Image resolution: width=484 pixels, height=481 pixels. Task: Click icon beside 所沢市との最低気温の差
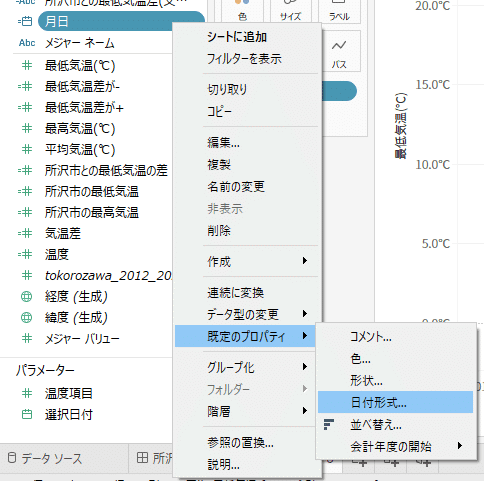click(x=25, y=170)
